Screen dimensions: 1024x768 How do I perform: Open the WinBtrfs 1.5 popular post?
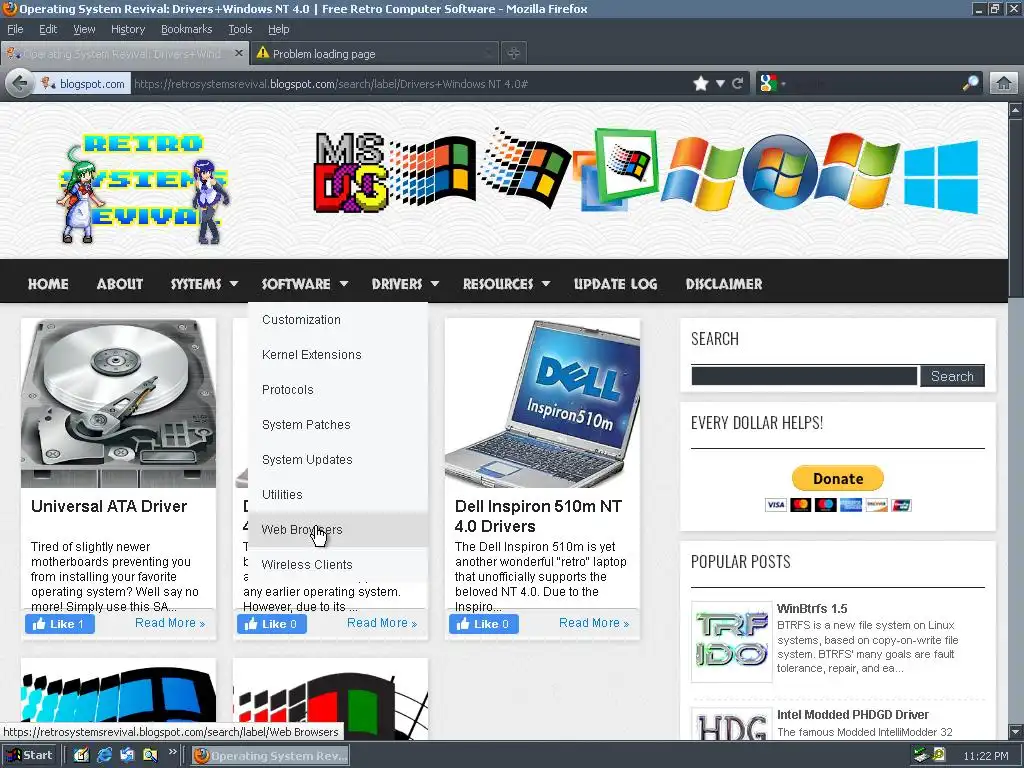812,609
